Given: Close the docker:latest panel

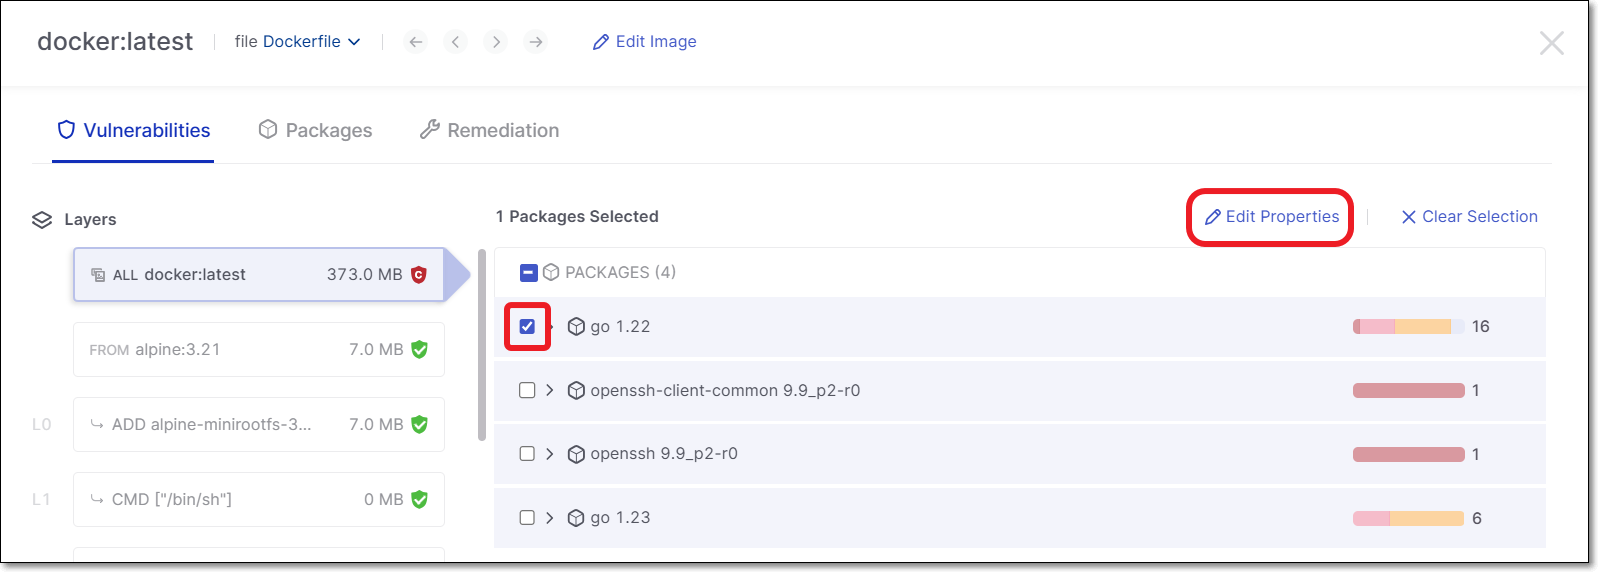Looking at the screenshot, I should pos(1551,43).
